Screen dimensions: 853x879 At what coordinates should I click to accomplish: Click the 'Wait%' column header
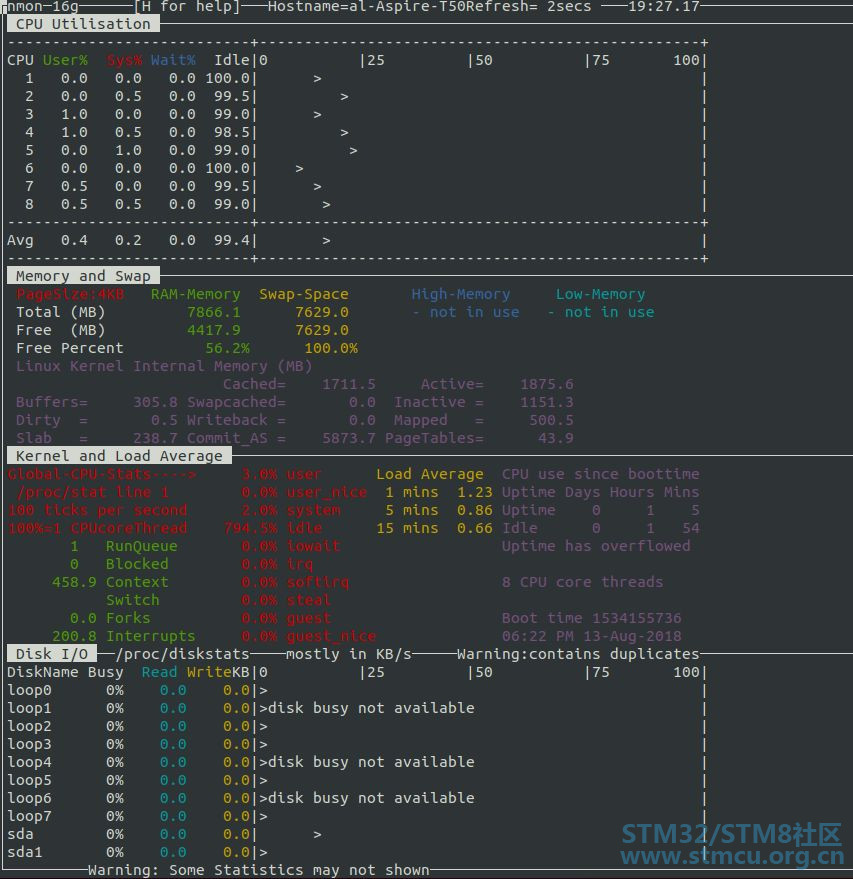coord(173,60)
